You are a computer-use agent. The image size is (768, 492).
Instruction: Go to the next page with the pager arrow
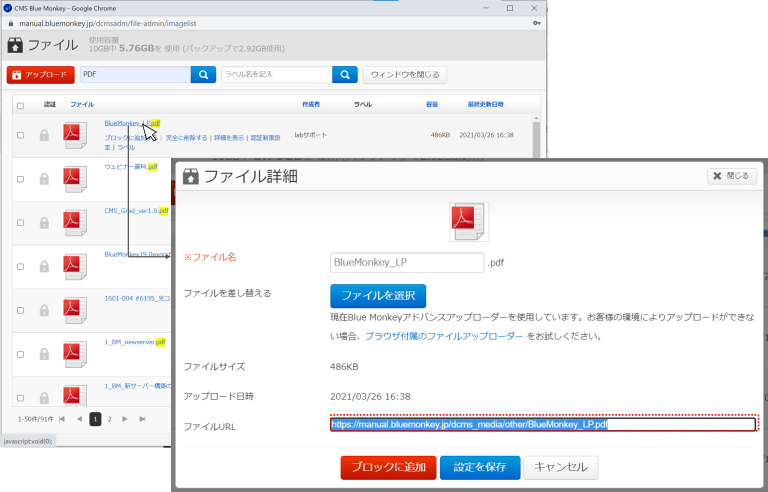pos(125,419)
